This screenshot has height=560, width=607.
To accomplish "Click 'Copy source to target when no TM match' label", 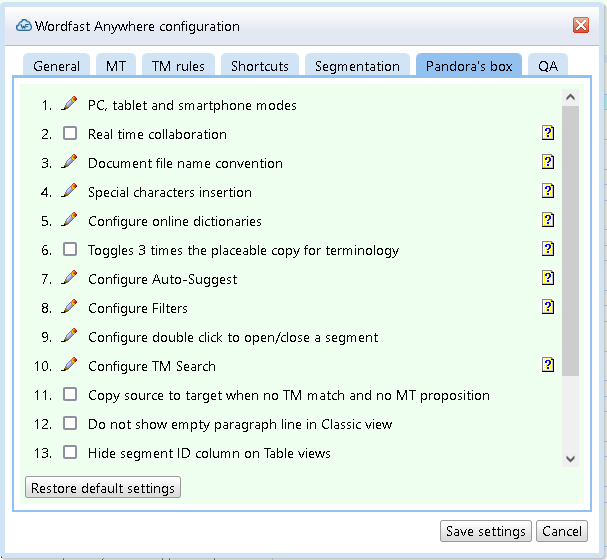I will click(289, 396).
